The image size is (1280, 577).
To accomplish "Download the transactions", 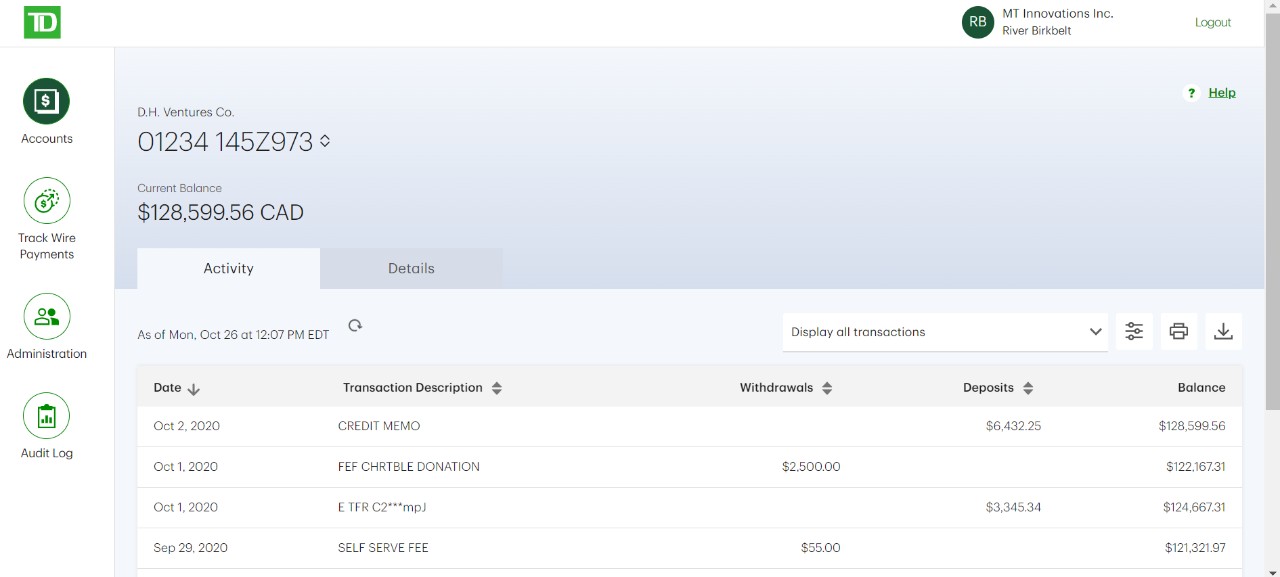I will pos(1223,332).
